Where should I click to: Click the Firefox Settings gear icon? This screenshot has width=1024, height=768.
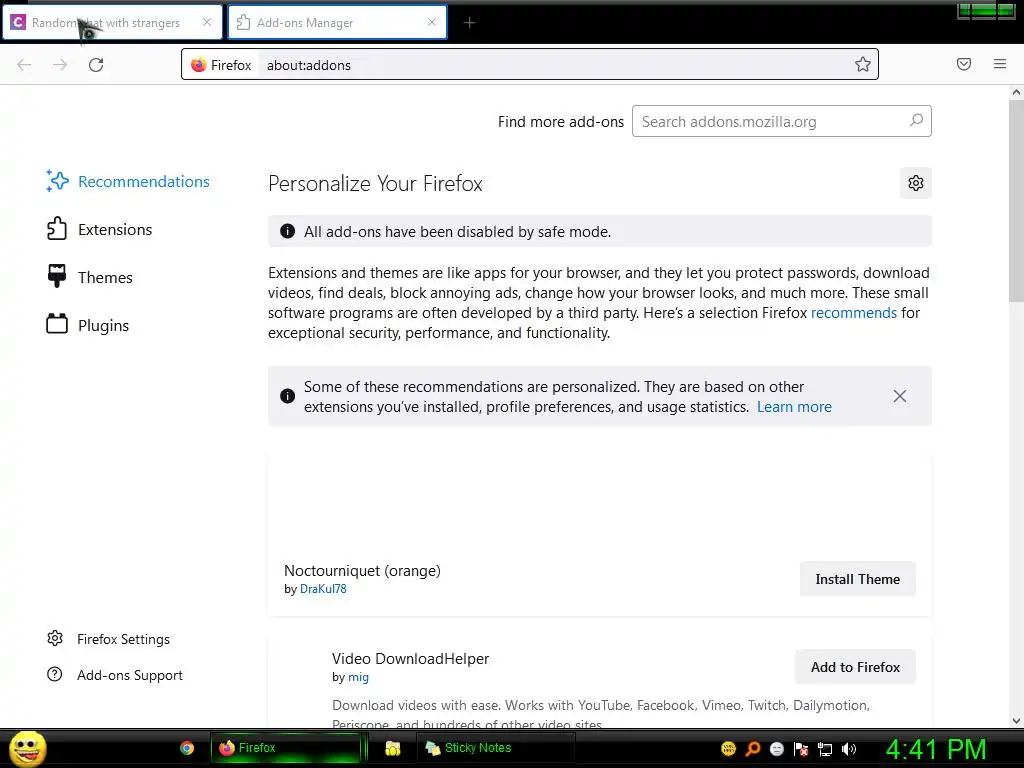click(x=55, y=638)
